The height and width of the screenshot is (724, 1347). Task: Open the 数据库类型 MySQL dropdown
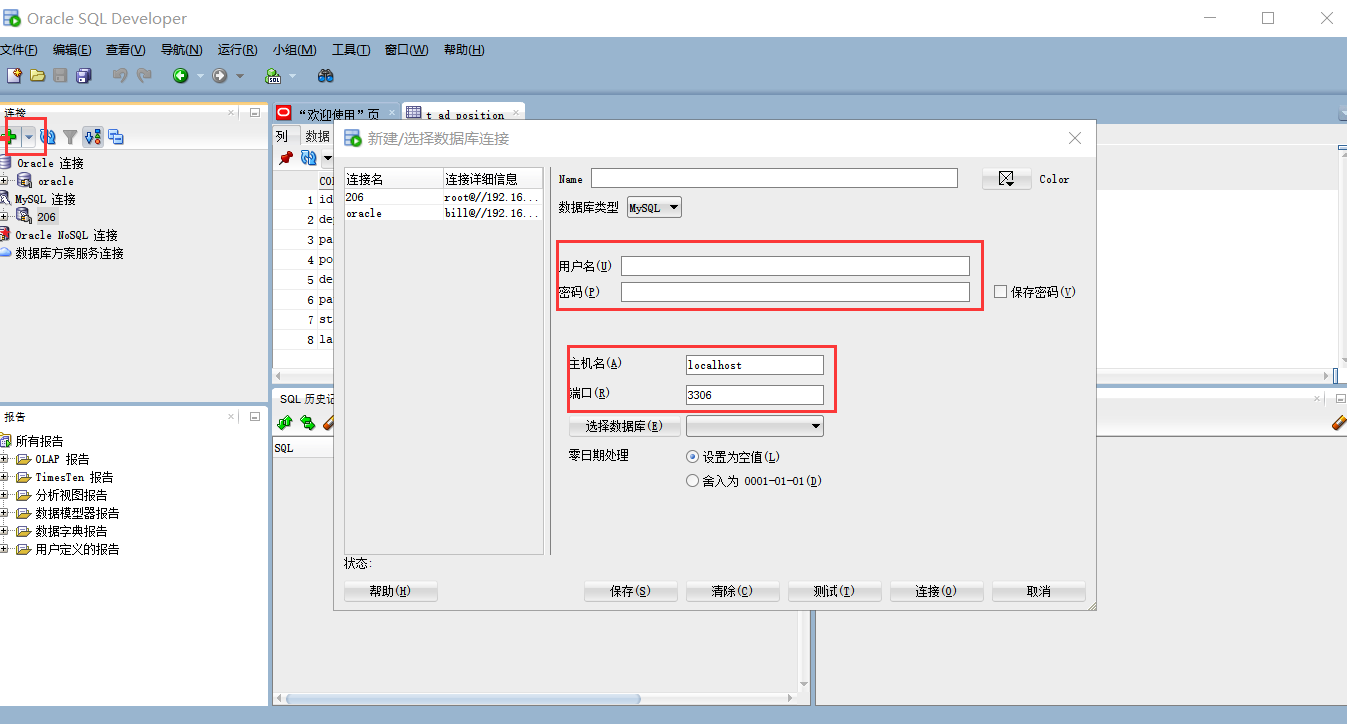[x=654, y=208]
